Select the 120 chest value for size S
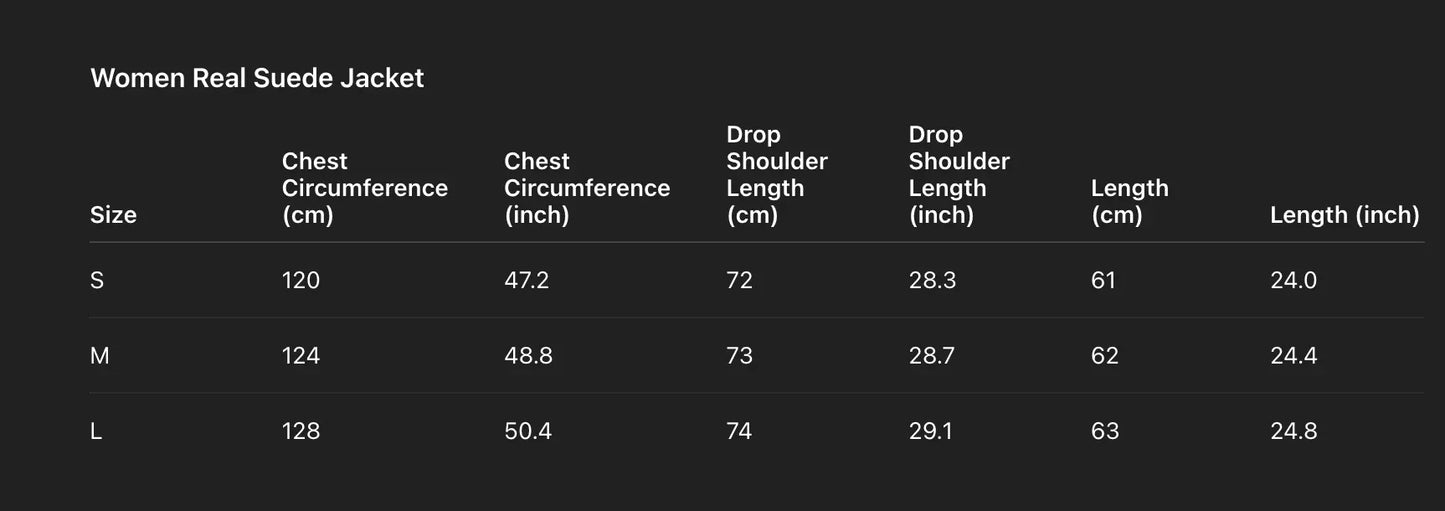 301,280
